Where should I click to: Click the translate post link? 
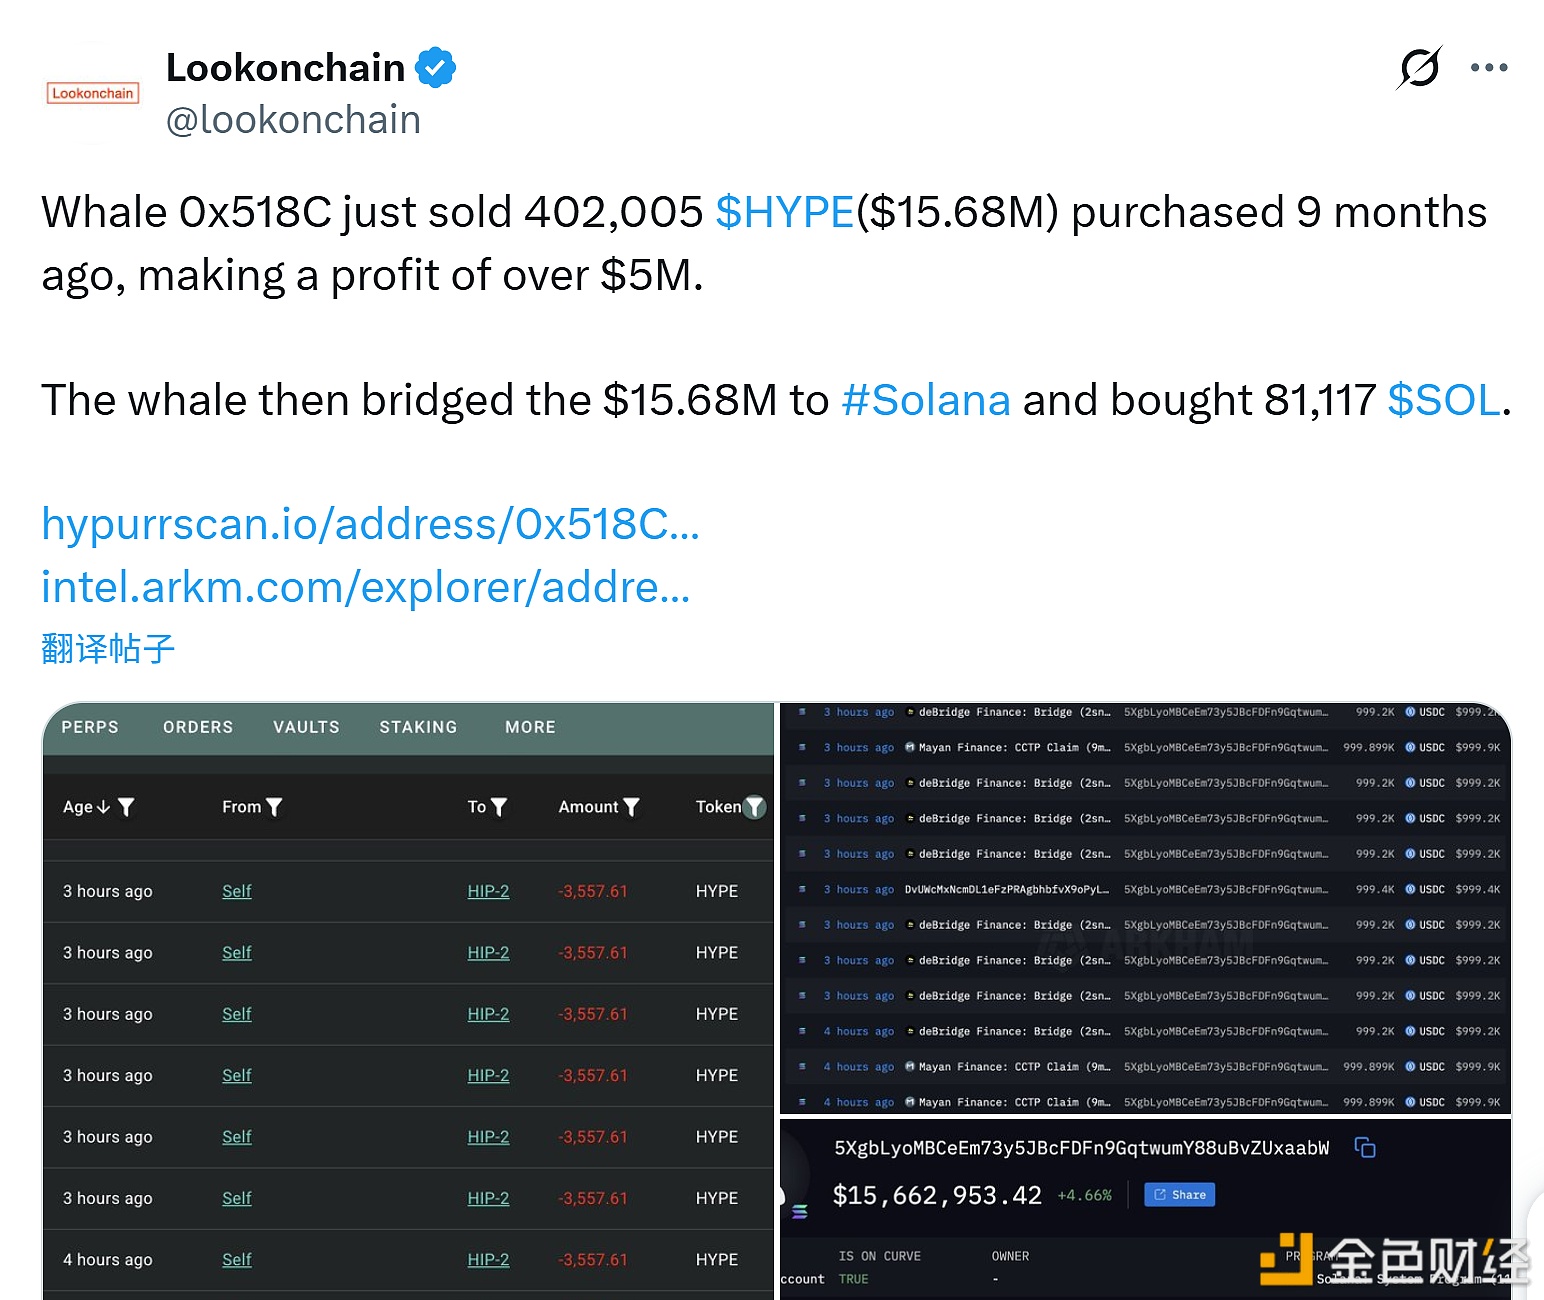[x=108, y=649]
